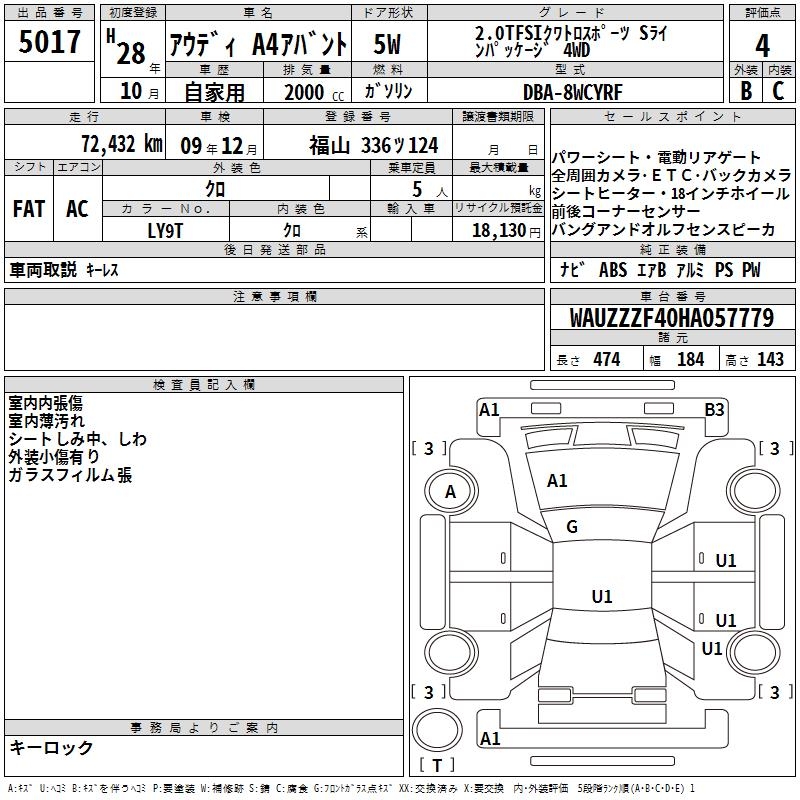Click the exterior grade B cell
800x800 pixels.
pos(745,91)
